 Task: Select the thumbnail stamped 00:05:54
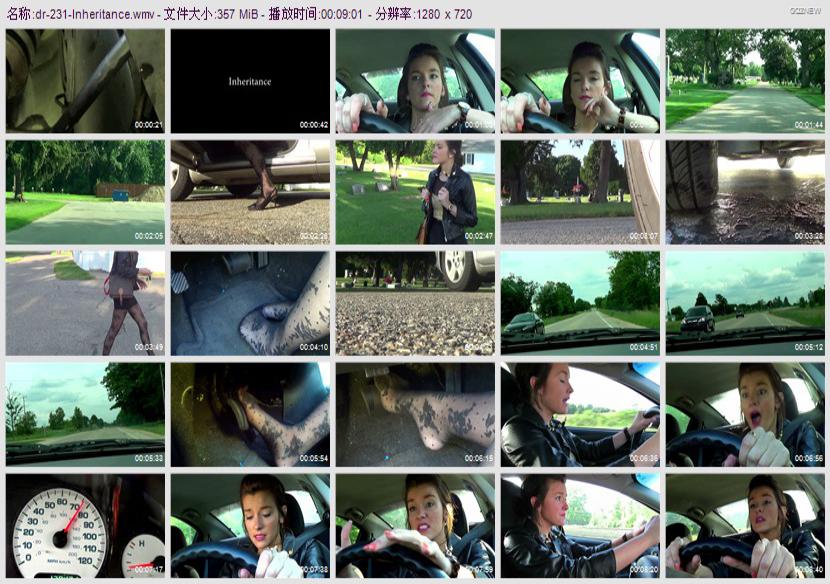[250, 414]
